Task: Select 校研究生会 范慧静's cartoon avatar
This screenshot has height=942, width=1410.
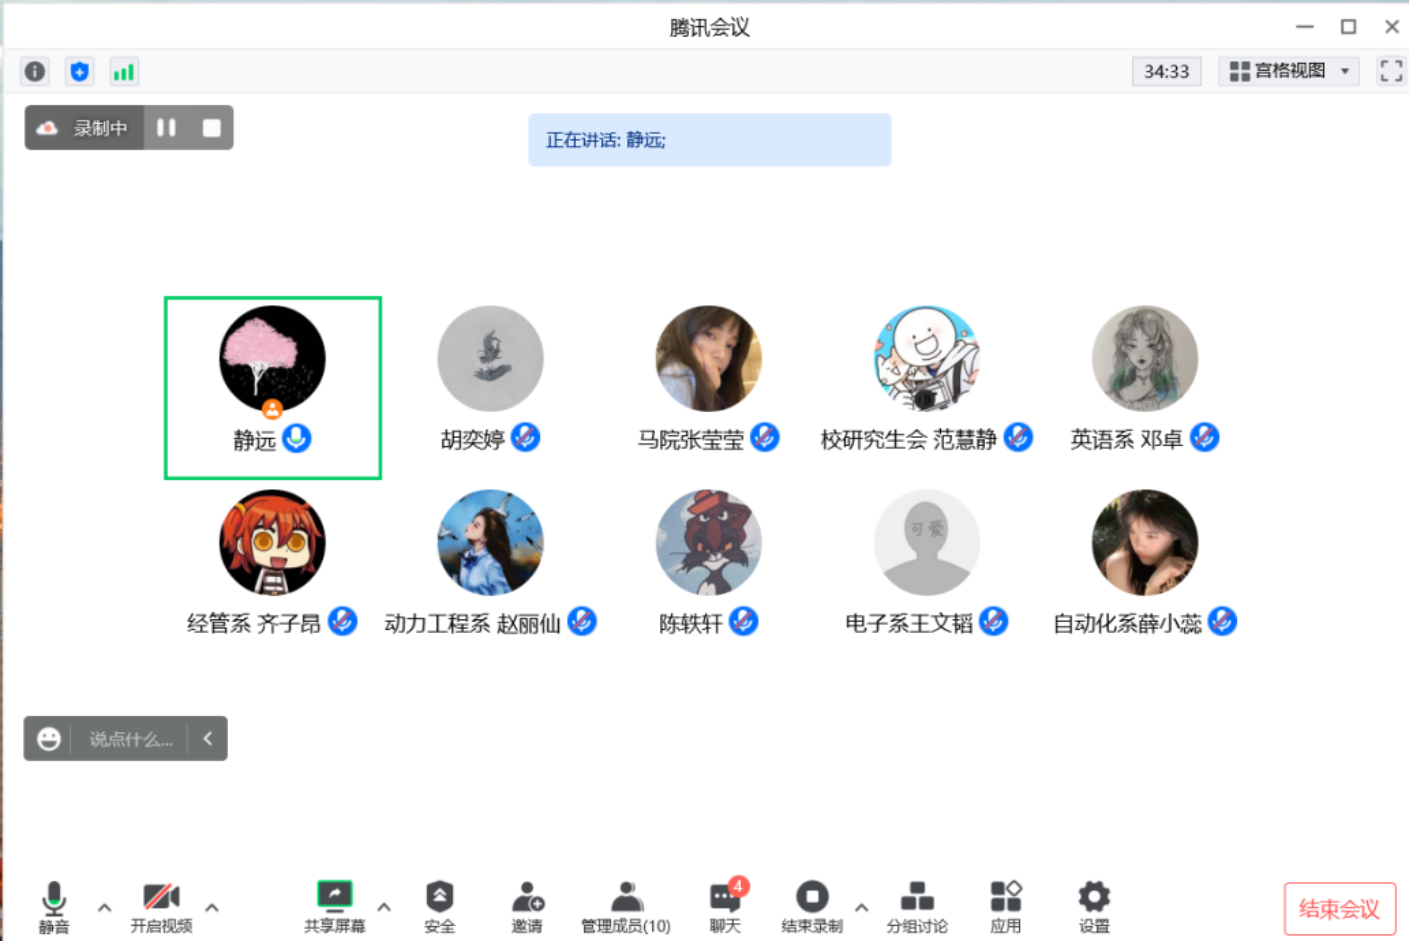Action: click(x=927, y=359)
